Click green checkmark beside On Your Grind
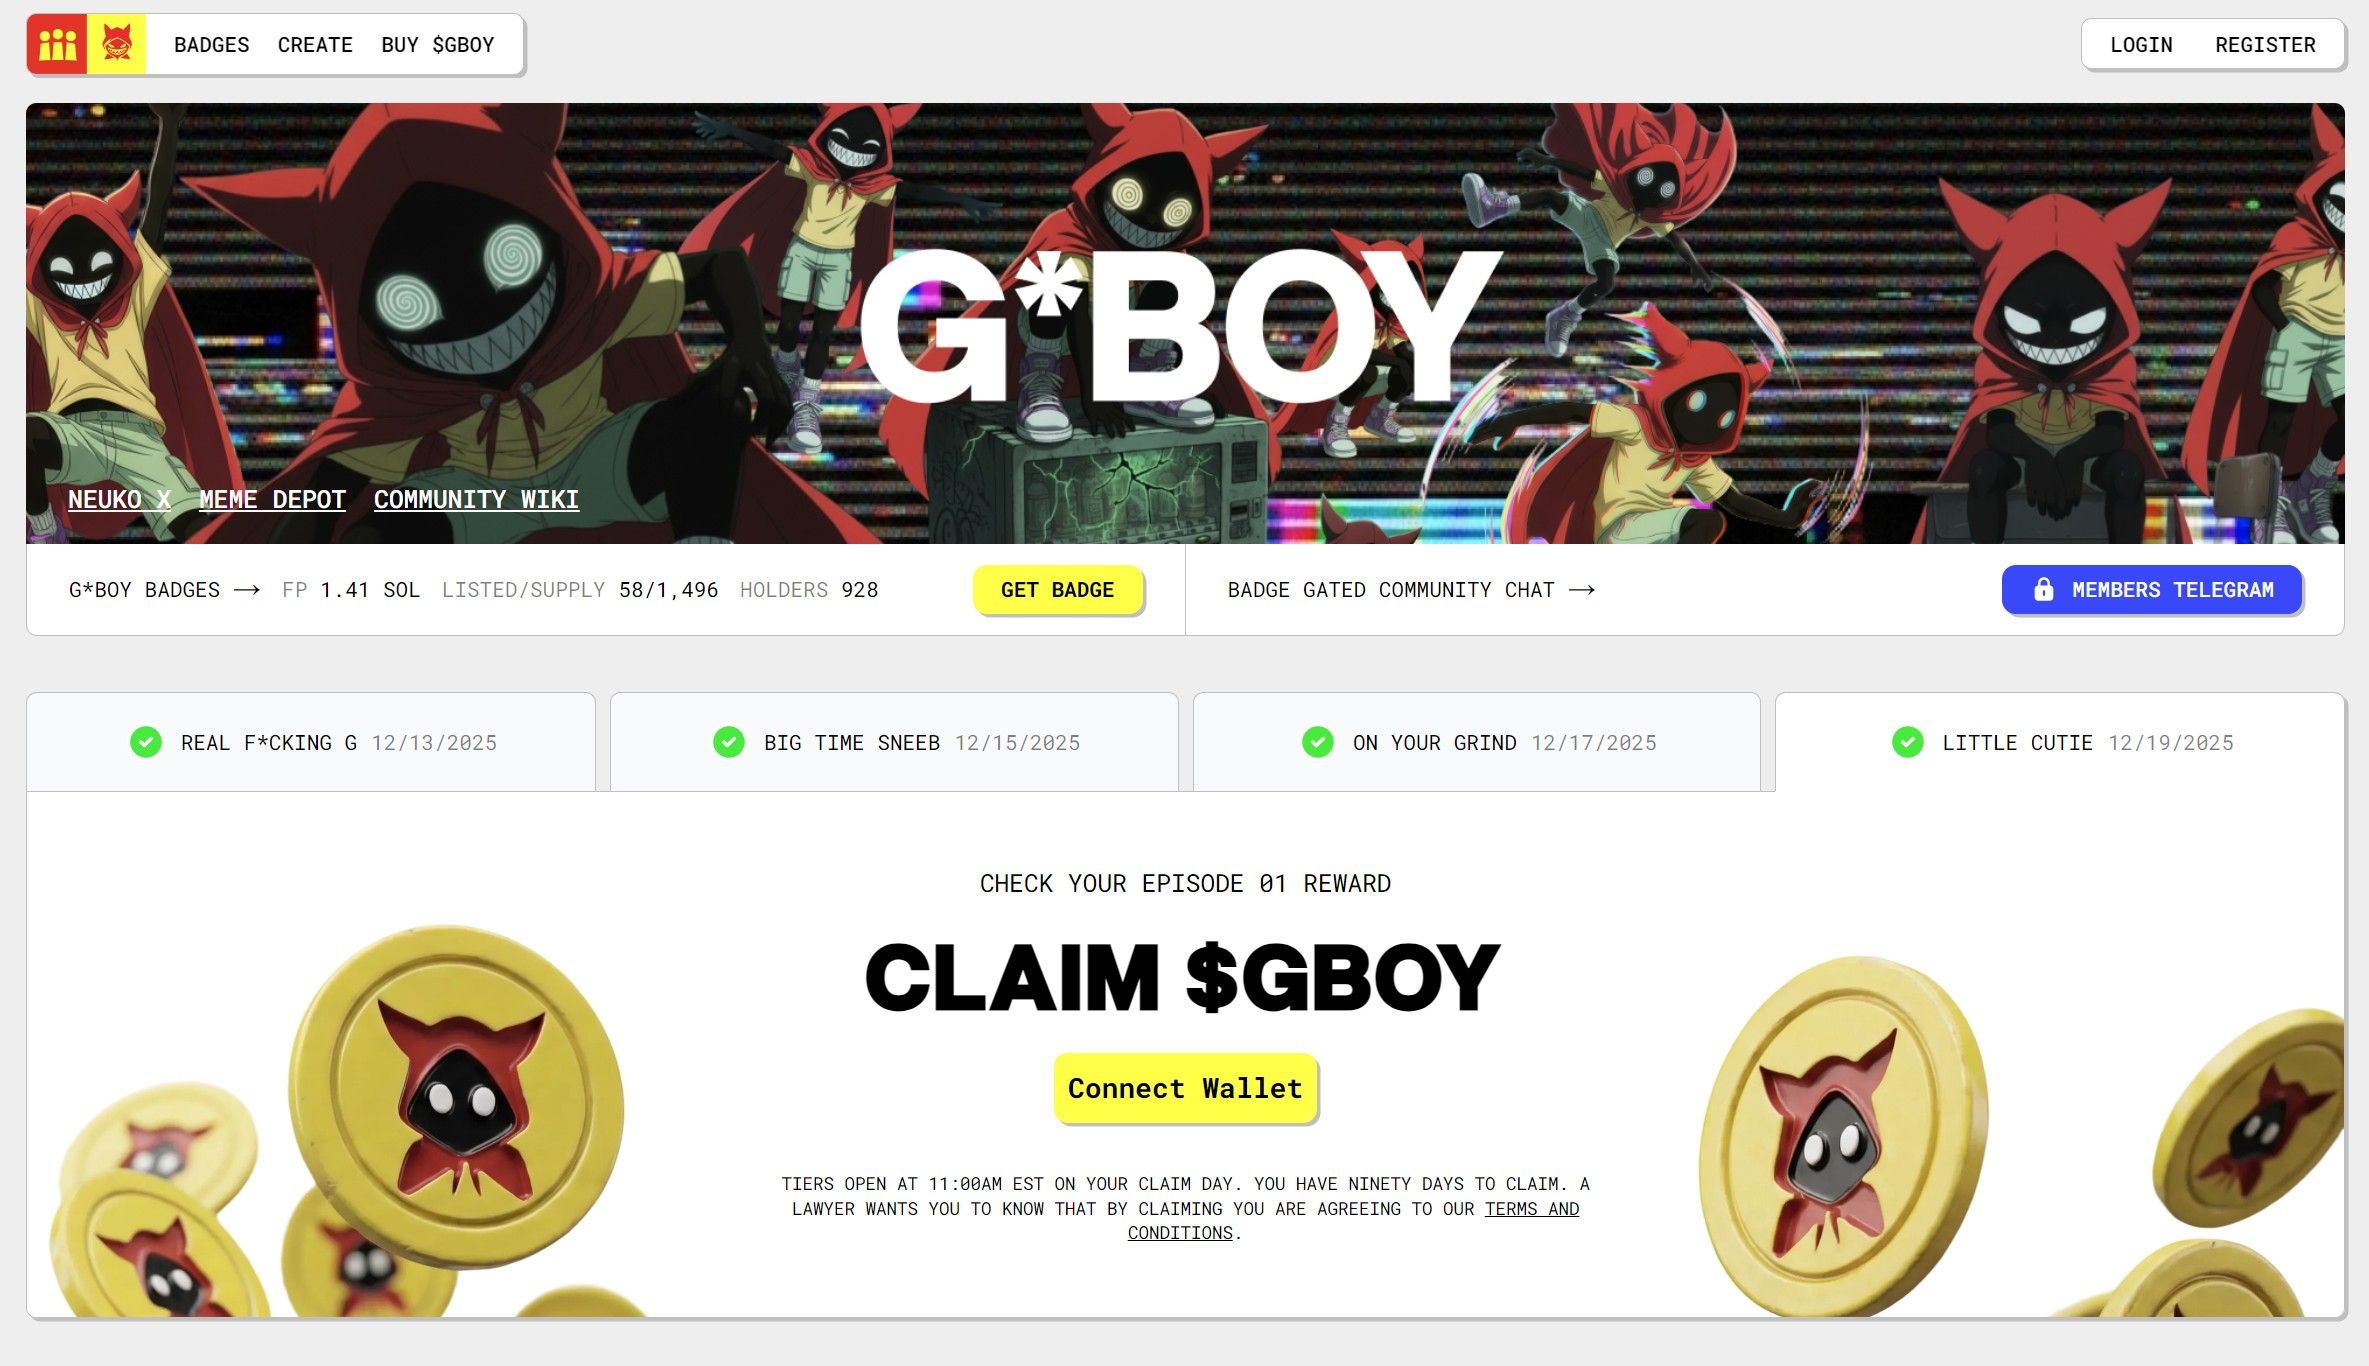The width and height of the screenshot is (2369, 1366). point(1318,742)
